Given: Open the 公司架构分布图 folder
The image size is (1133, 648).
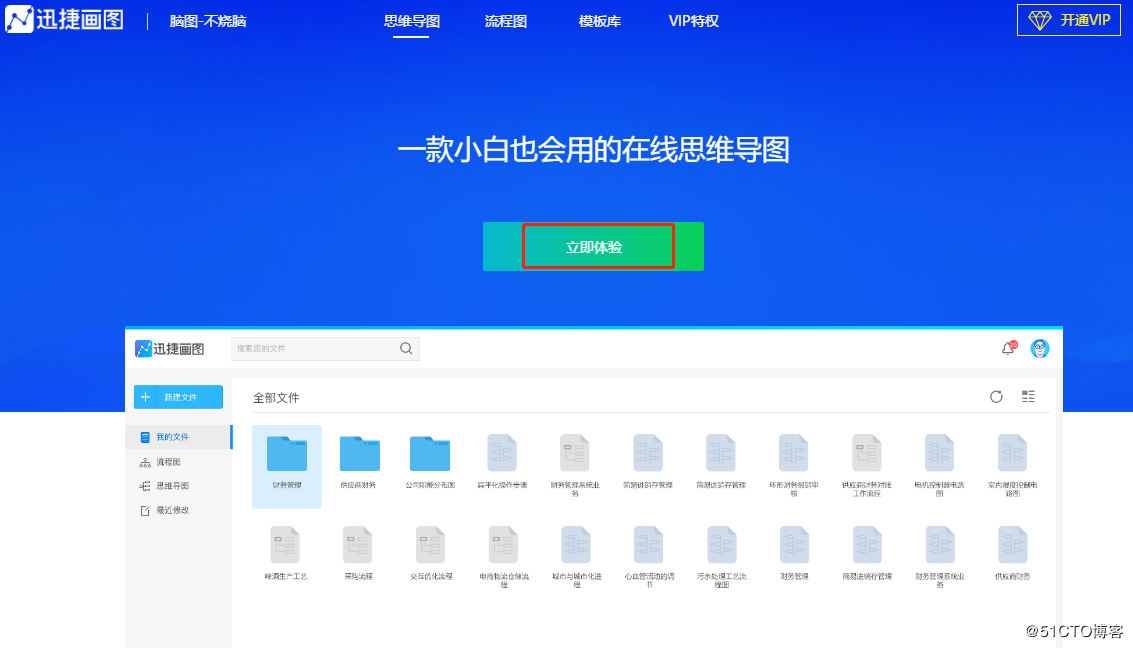Looking at the screenshot, I should click(x=430, y=462).
